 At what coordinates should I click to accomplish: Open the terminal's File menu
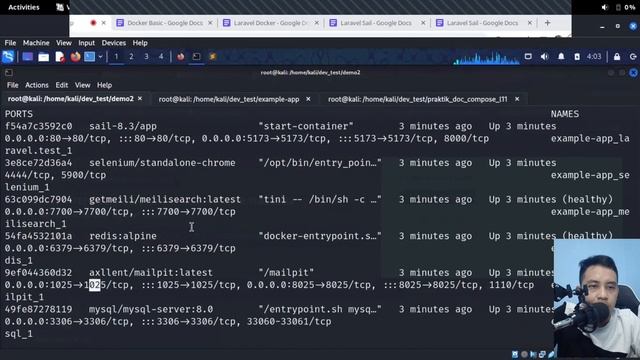[13, 85]
